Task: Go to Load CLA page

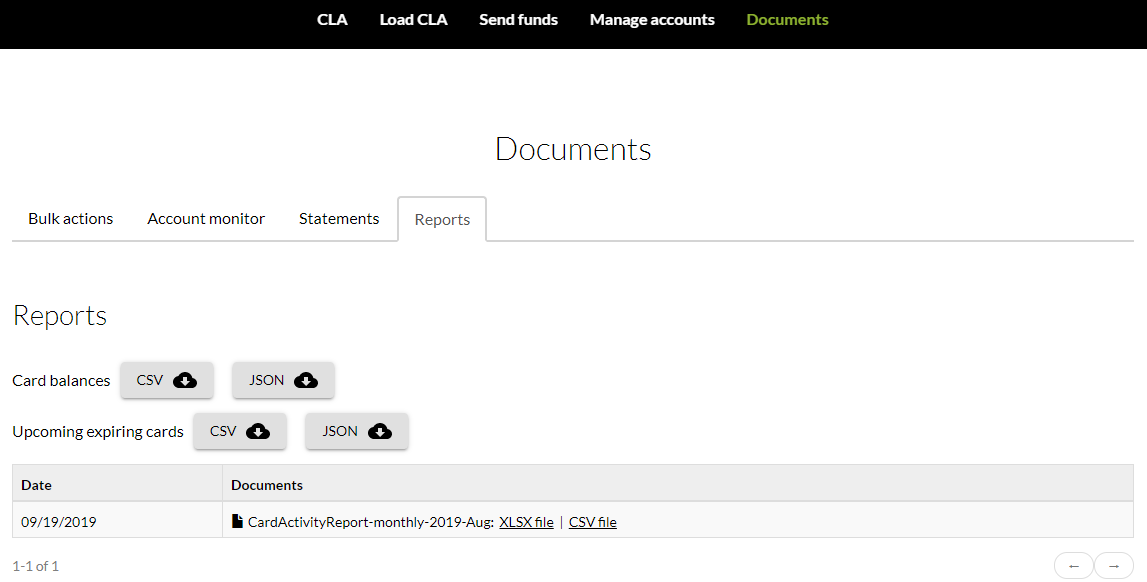Action: pos(413,20)
